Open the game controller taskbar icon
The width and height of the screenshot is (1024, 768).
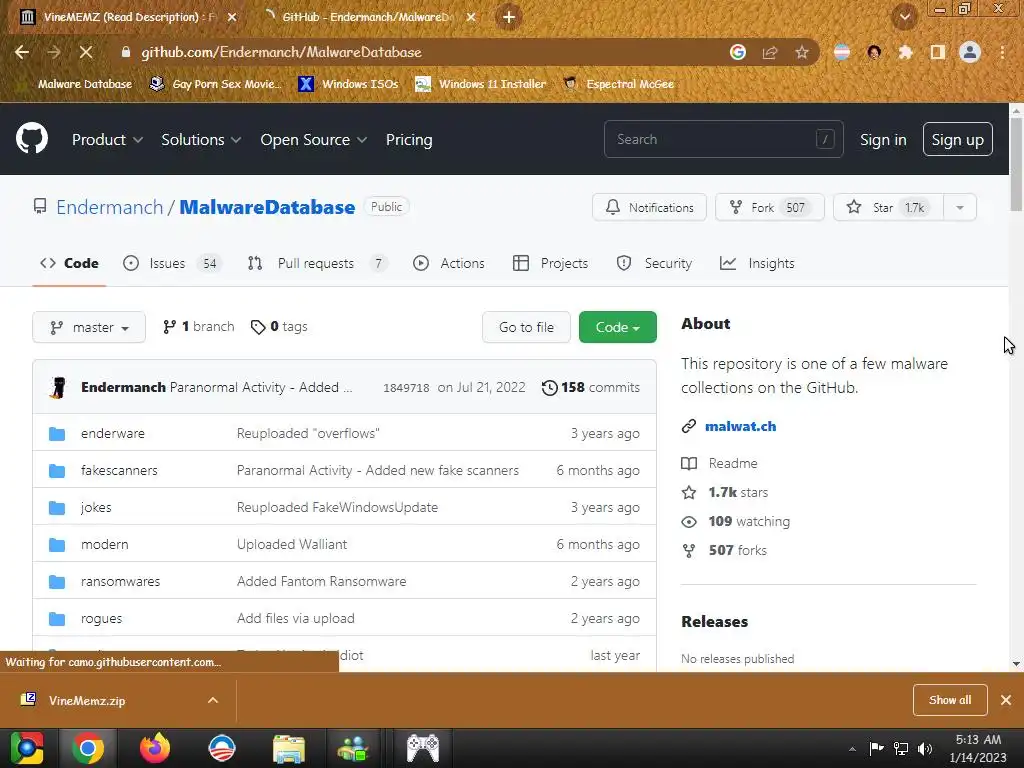423,748
